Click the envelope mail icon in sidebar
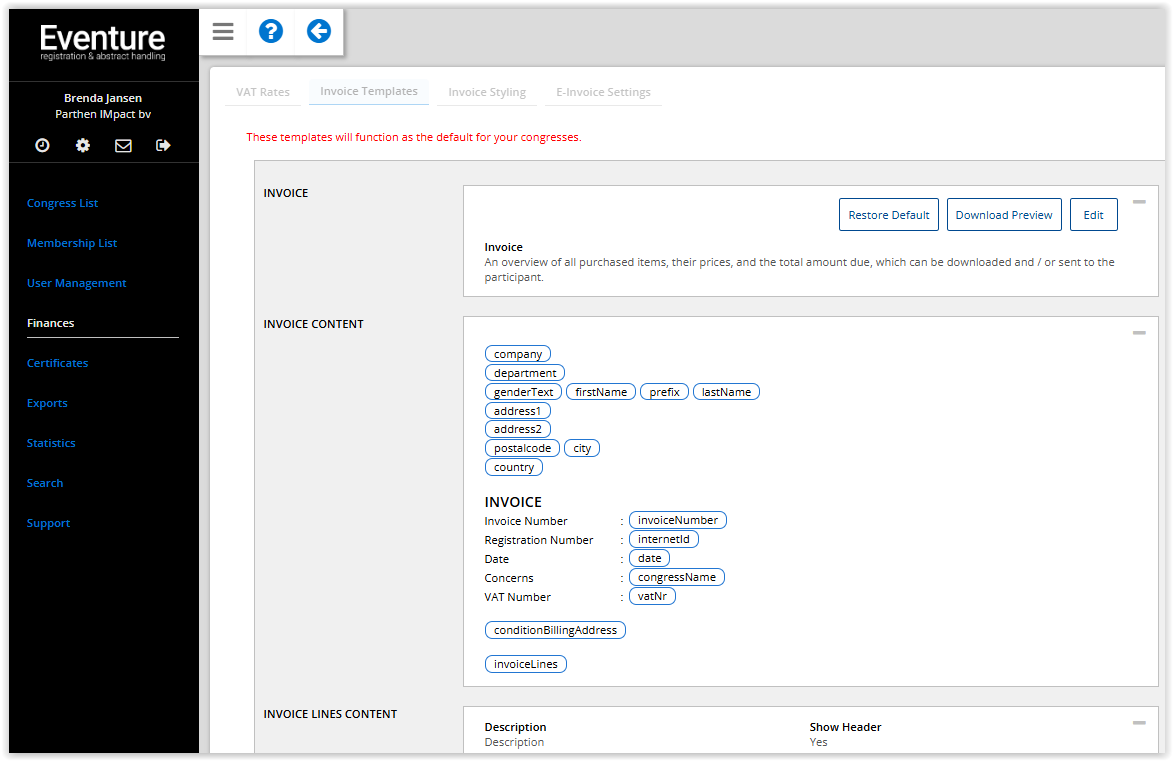Screen dimensions: 1173x761 (123, 145)
